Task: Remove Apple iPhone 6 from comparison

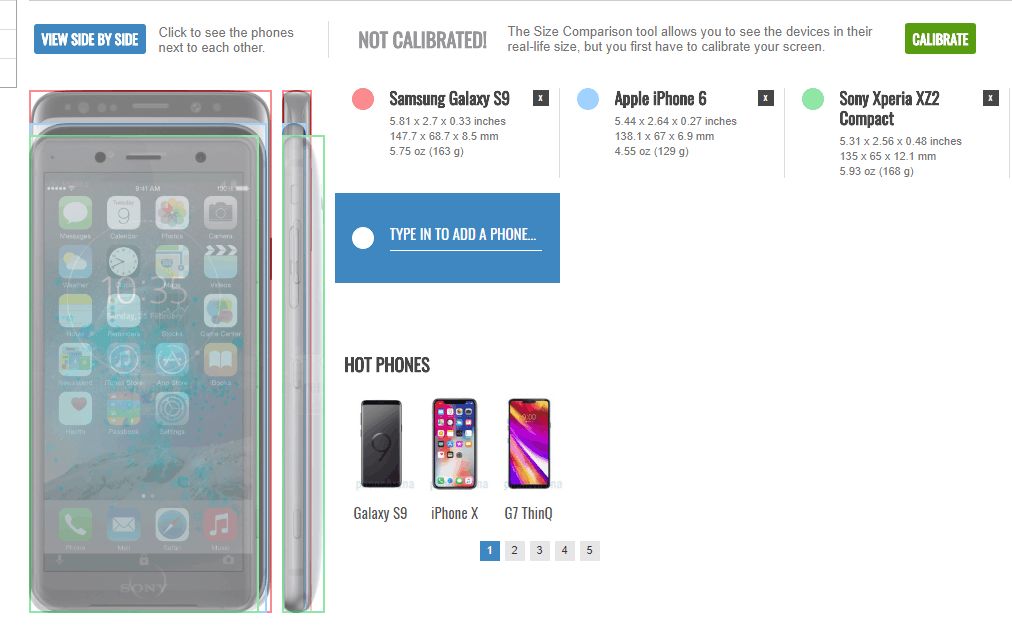Action: coord(765,98)
